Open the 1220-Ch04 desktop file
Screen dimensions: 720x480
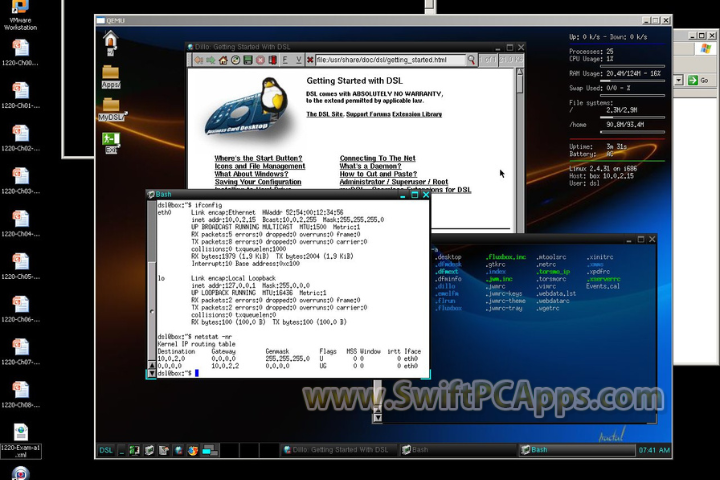21,224
